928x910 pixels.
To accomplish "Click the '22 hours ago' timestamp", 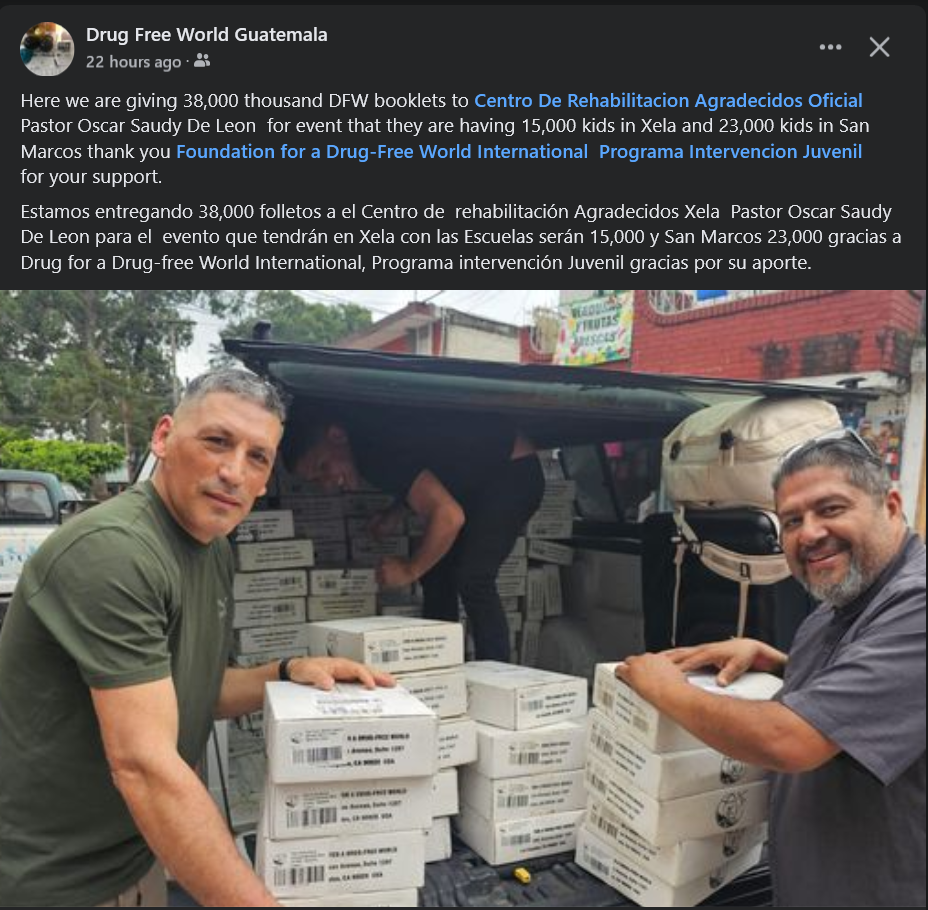I will click(x=133, y=62).
